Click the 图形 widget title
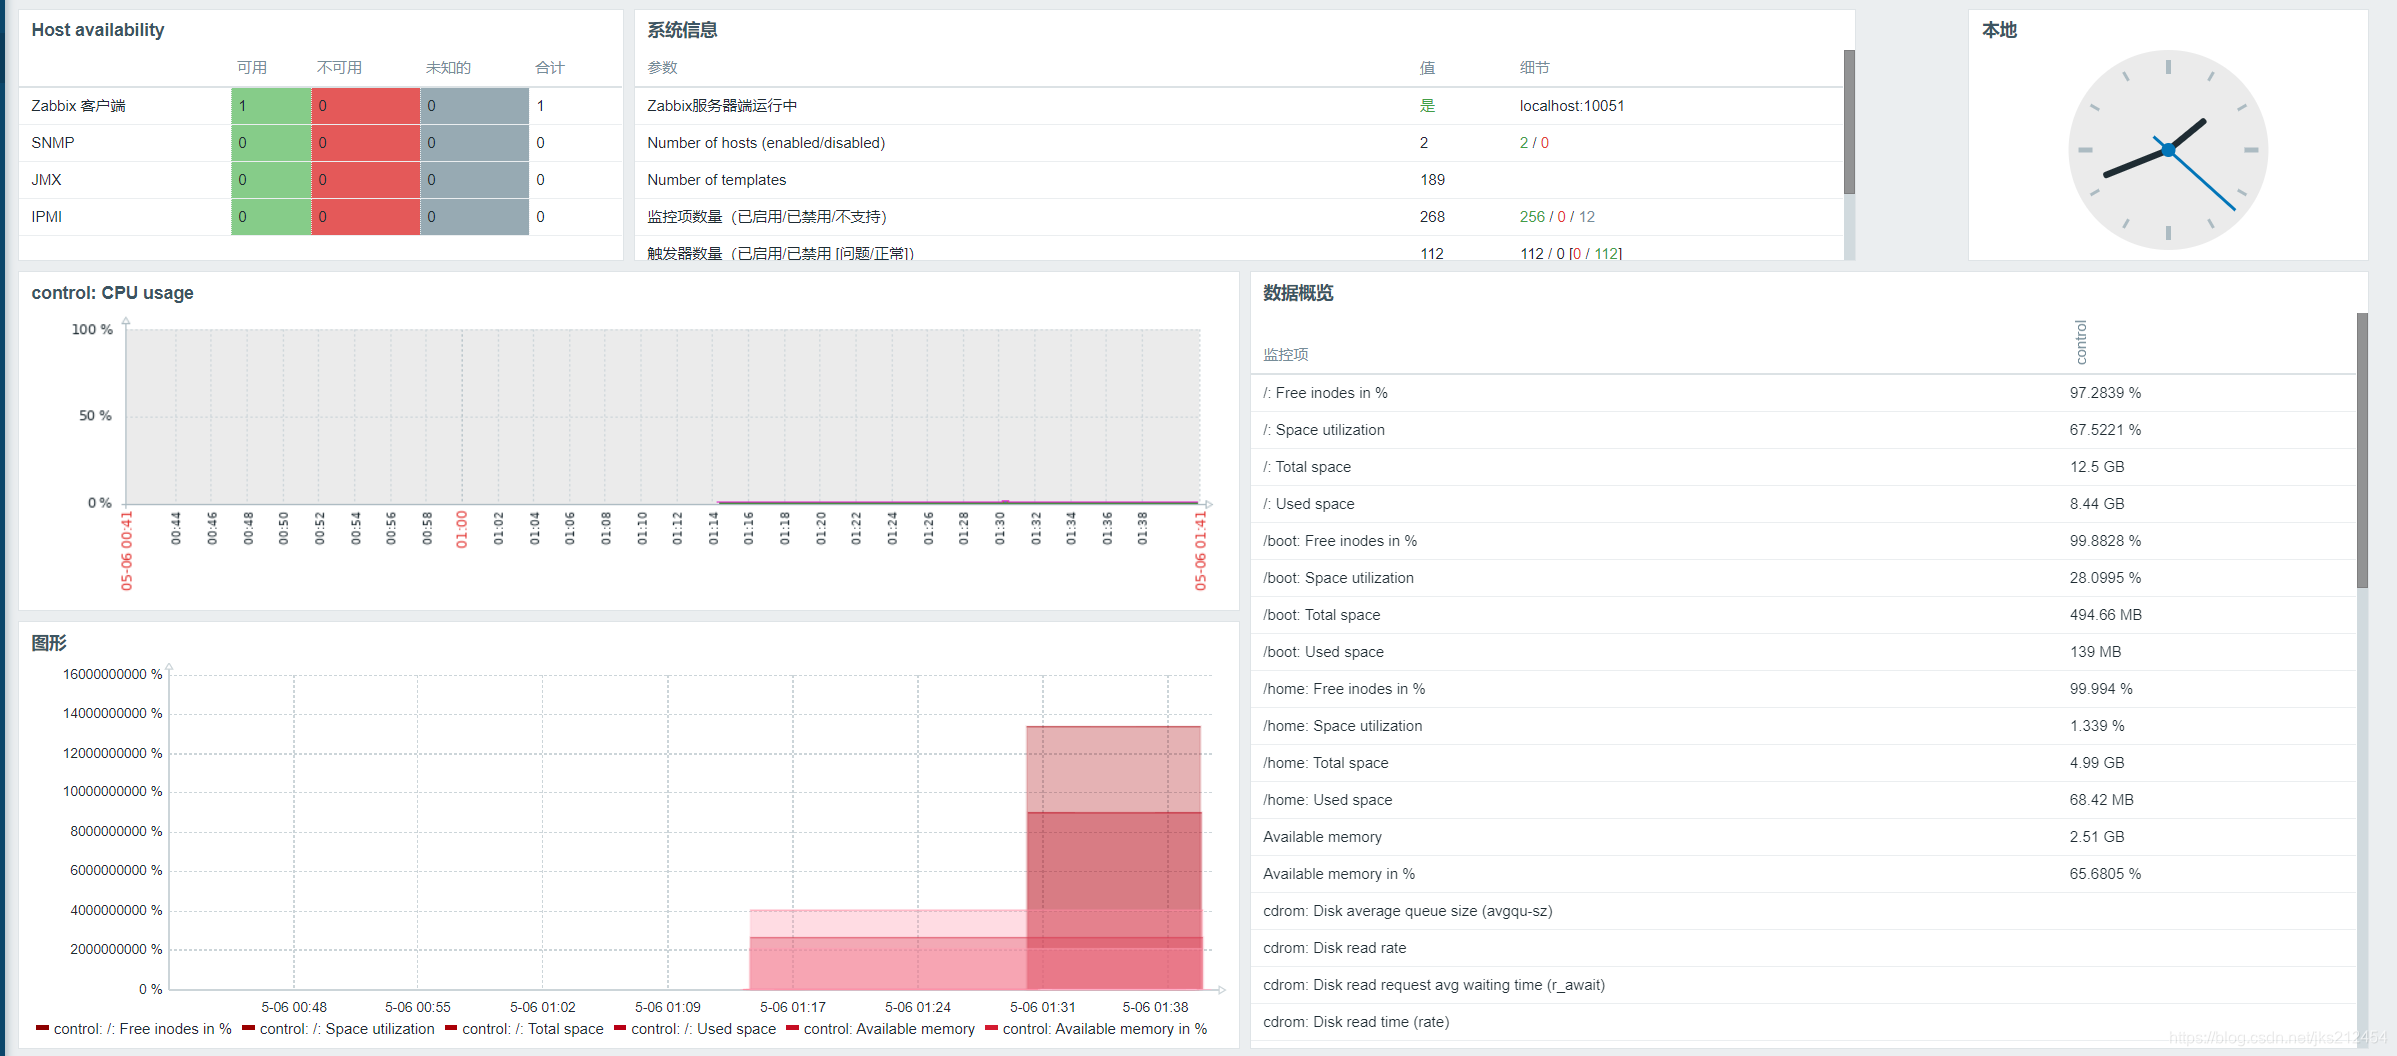Screen dimensions: 2397x1056 [x=49, y=643]
